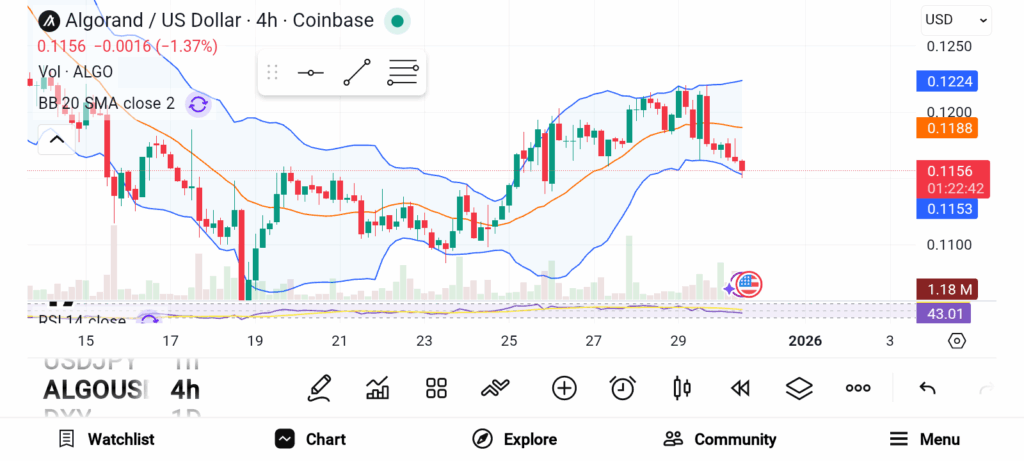The width and height of the screenshot is (1024, 461).
Task: Open the drawing tools pencil icon
Action: (319, 388)
